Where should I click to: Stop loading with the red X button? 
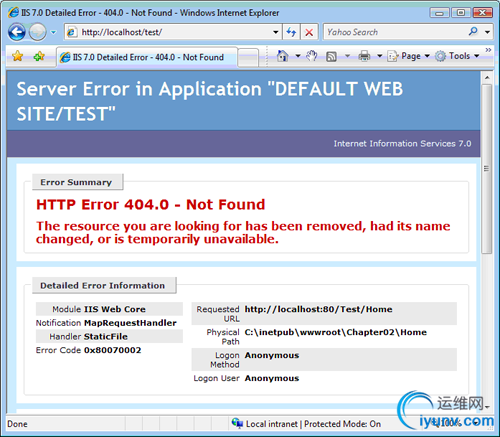pos(309,32)
